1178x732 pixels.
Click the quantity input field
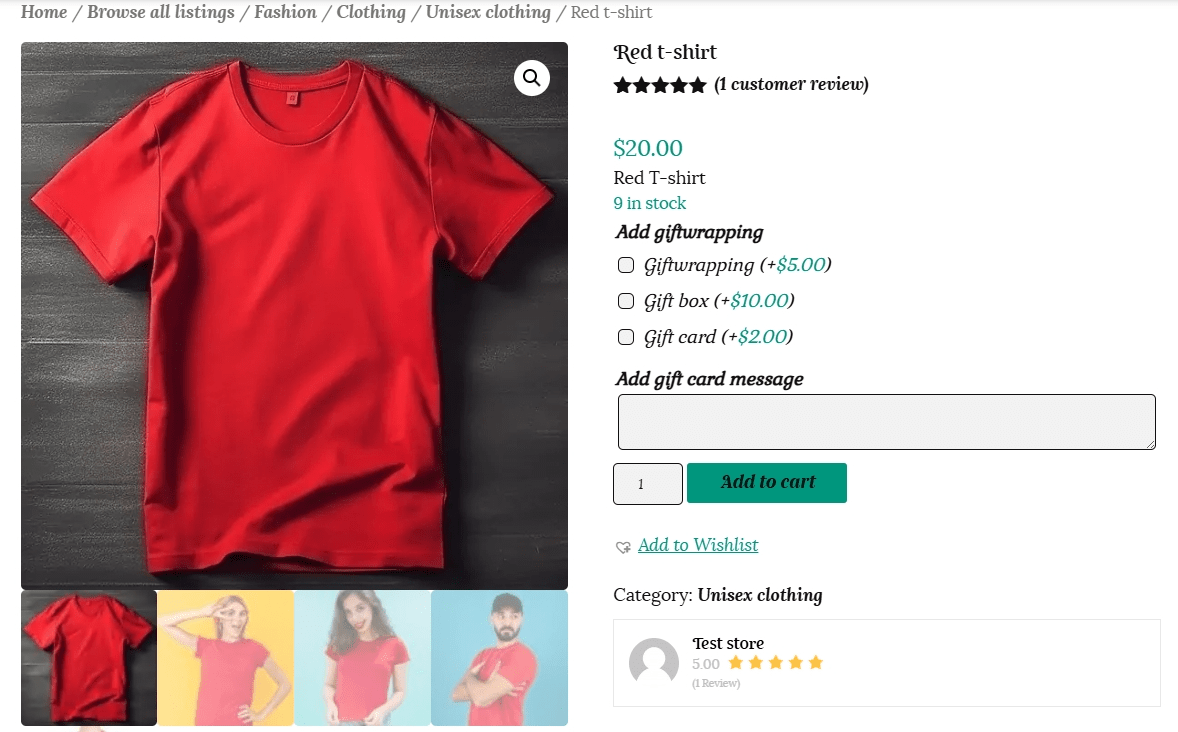coord(647,484)
